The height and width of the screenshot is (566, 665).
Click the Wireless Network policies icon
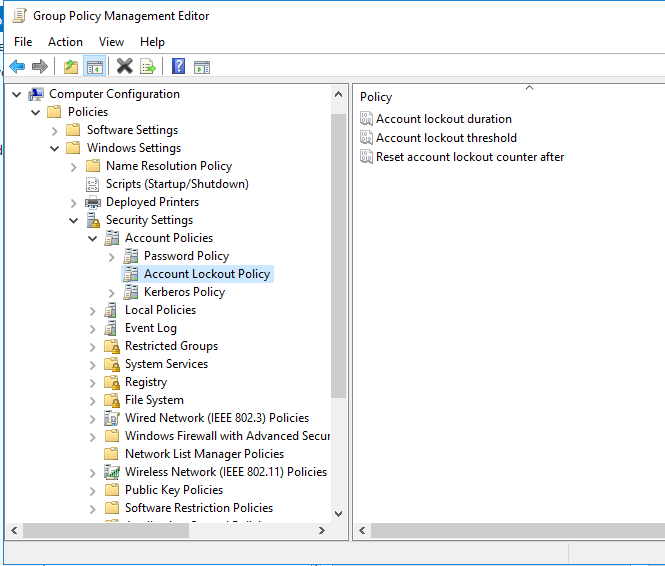(112, 472)
